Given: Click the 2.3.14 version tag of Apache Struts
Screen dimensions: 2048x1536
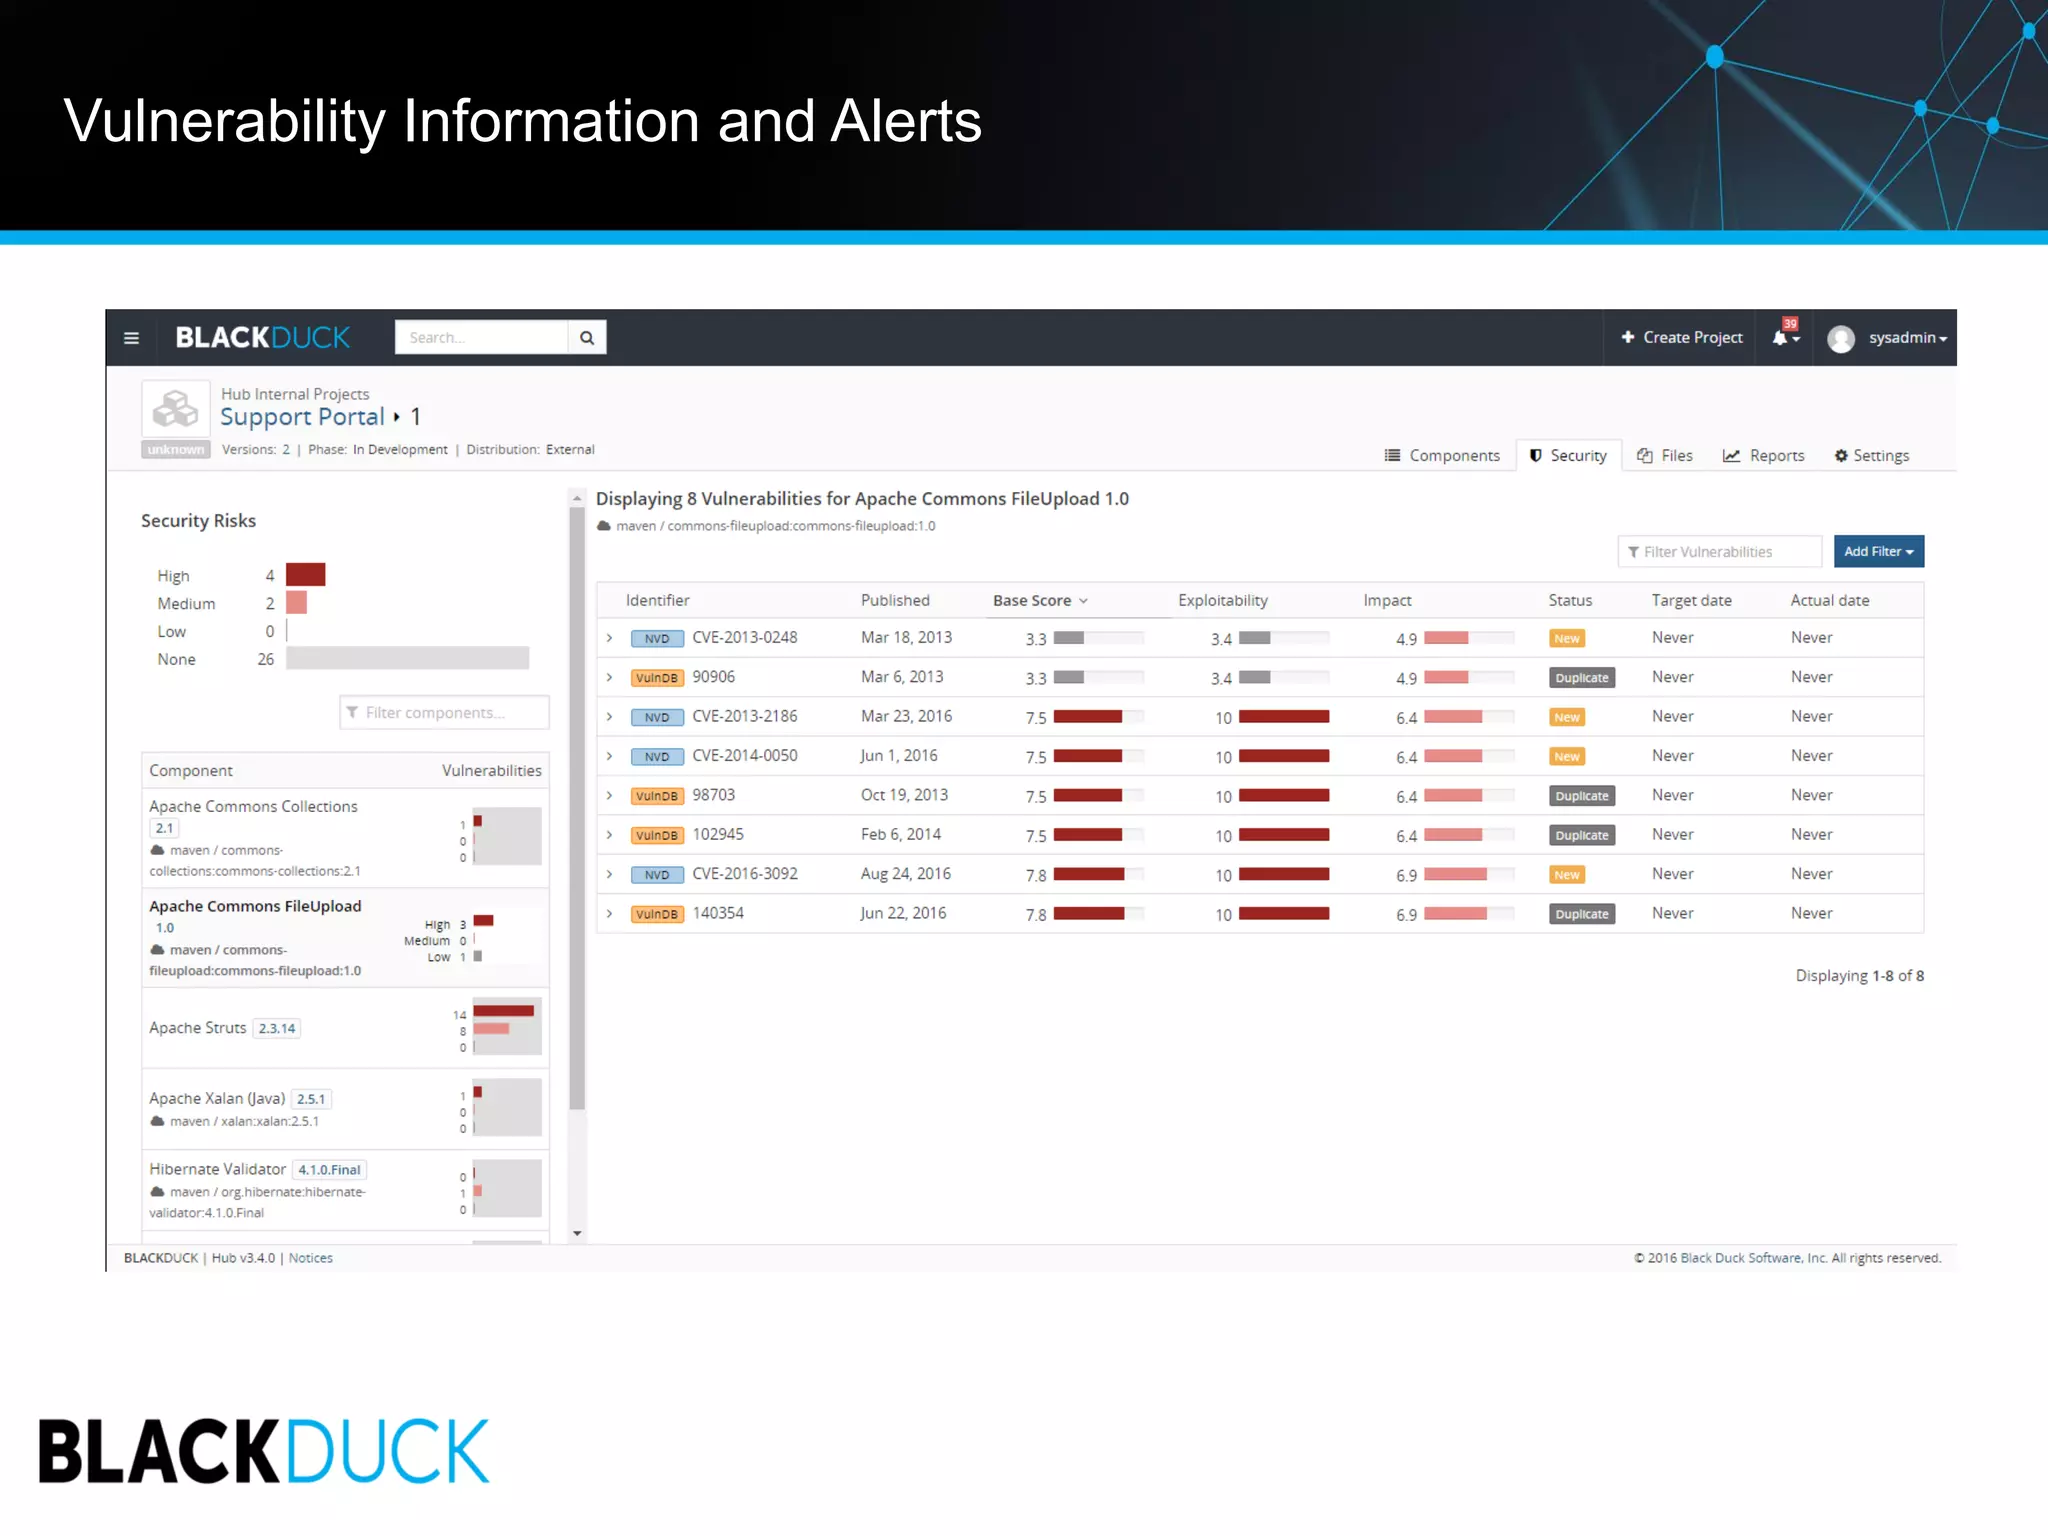Looking at the screenshot, I should [277, 1028].
